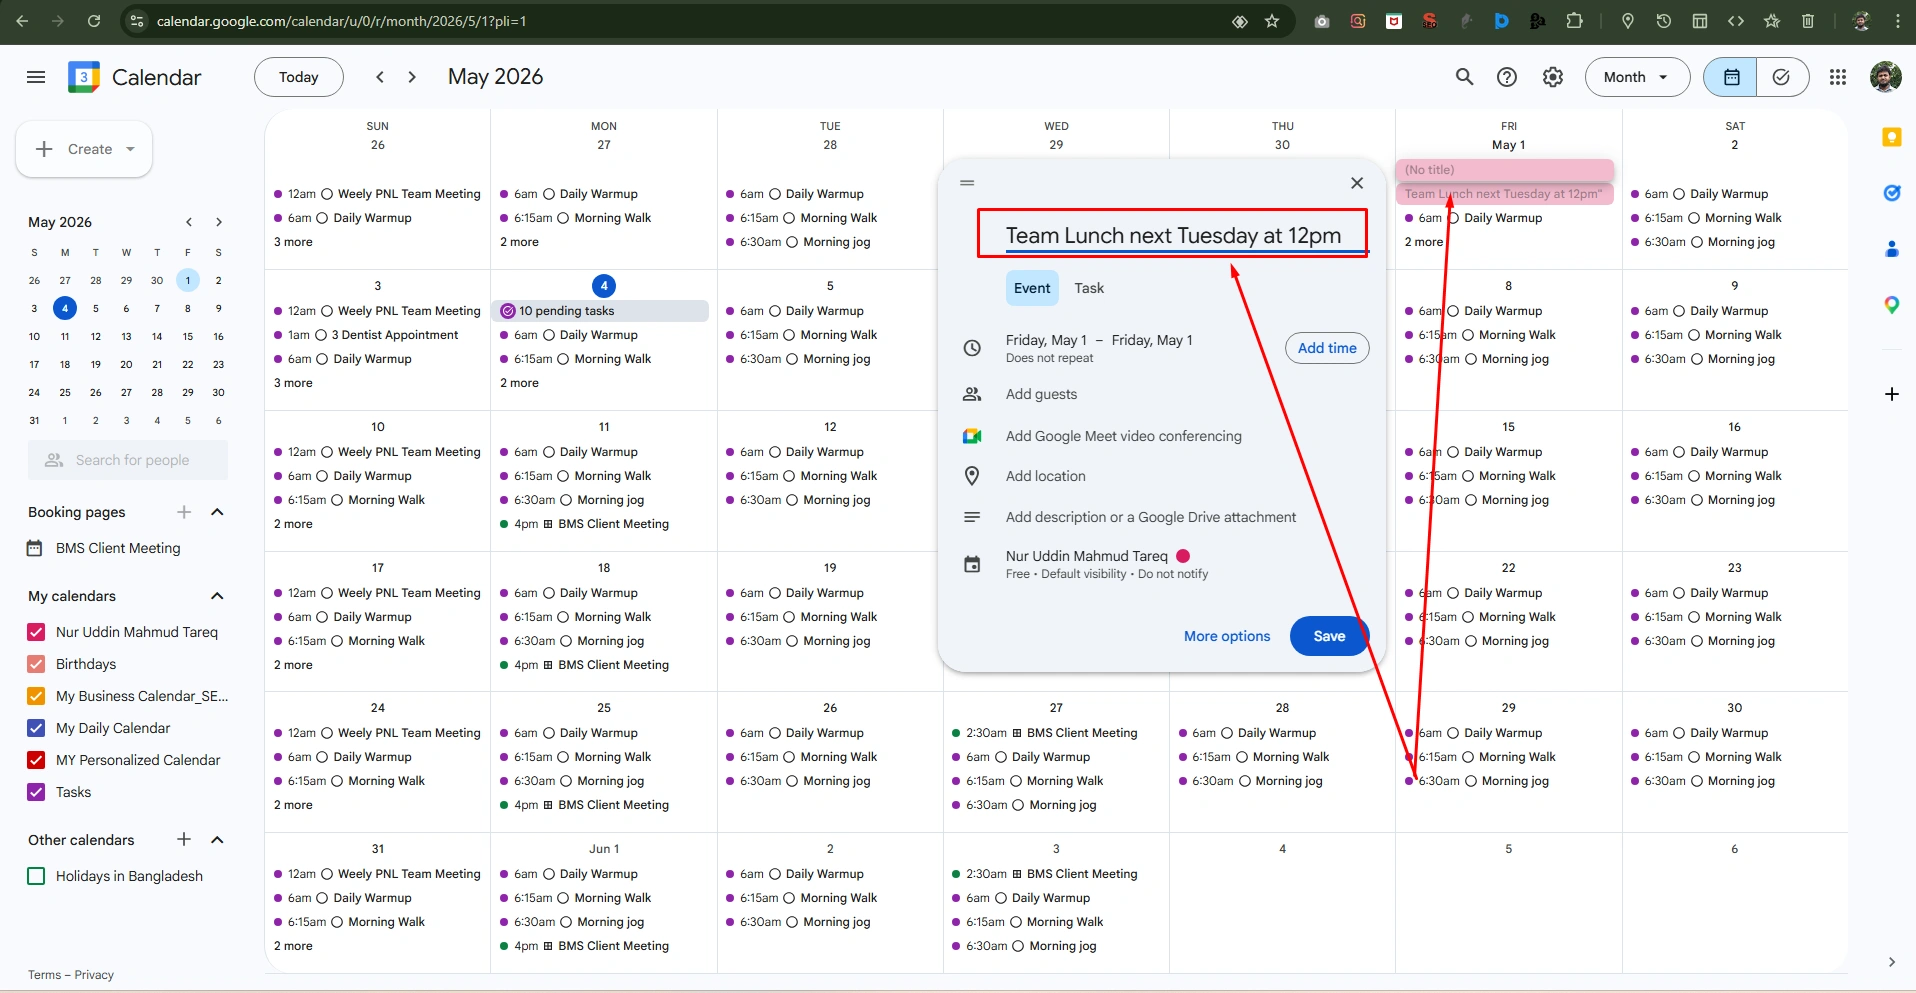Click Add Google Meet video conferencing

pos(1123,436)
